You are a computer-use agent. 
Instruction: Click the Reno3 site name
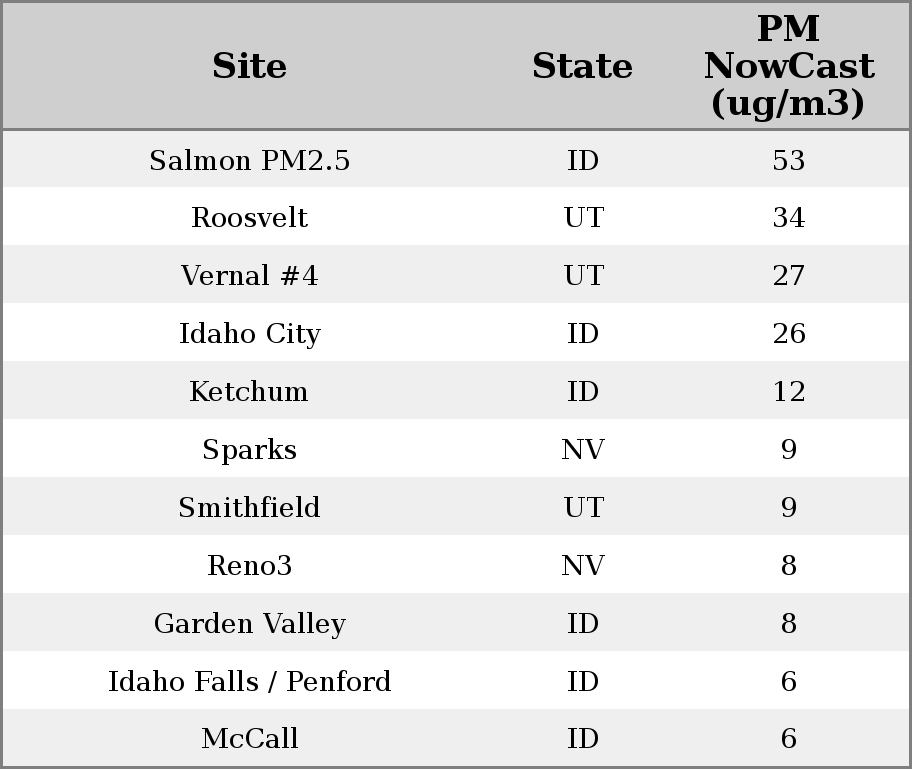tap(250, 566)
